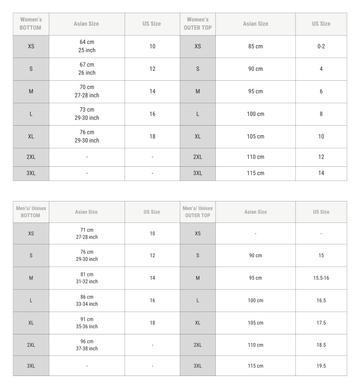Click the 81 cm 31-32 inch cell

(x=87, y=278)
